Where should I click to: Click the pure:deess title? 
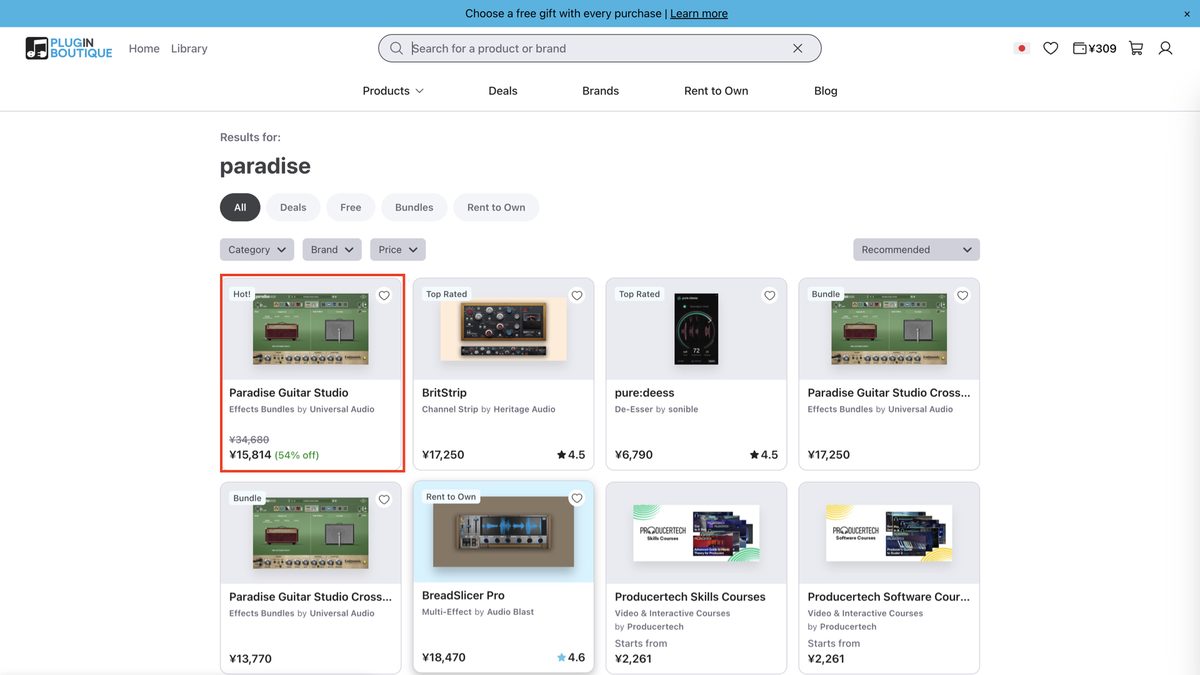[x=645, y=393]
